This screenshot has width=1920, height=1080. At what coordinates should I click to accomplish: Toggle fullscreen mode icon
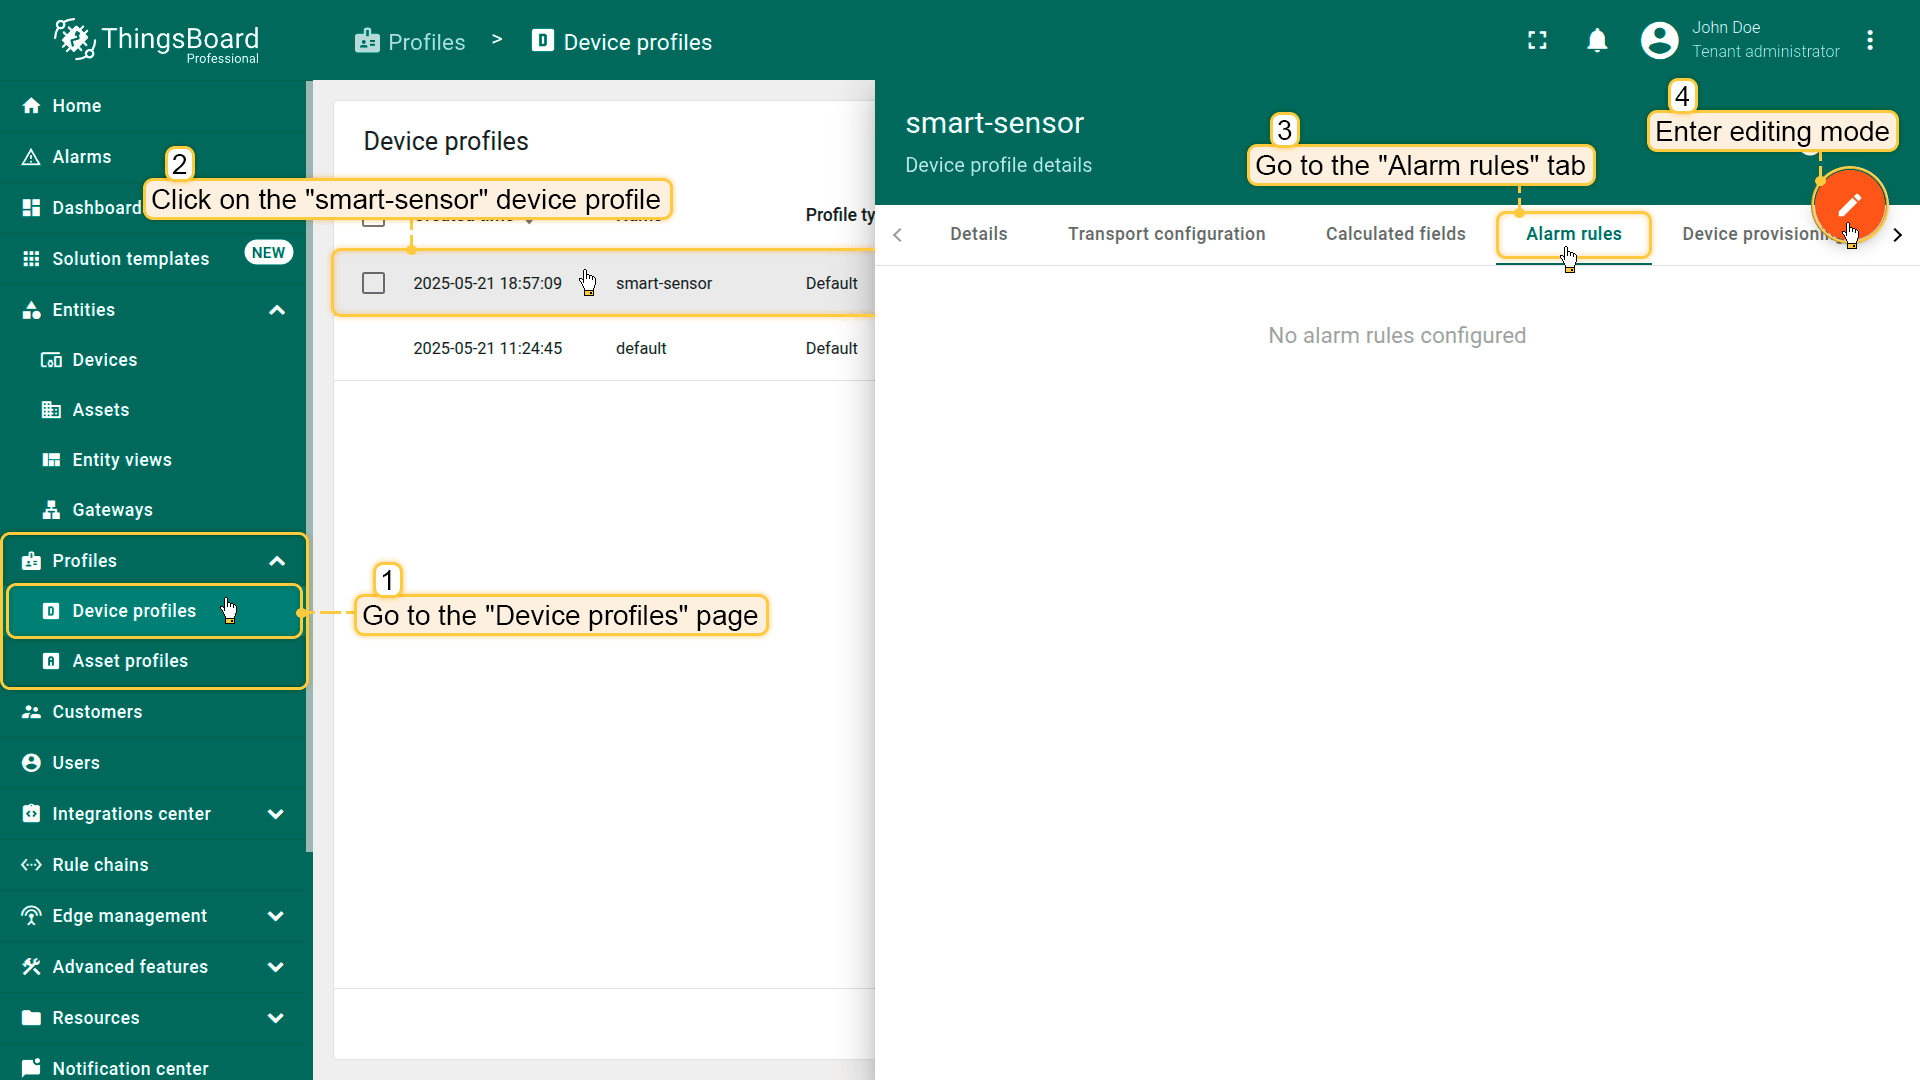click(1537, 41)
